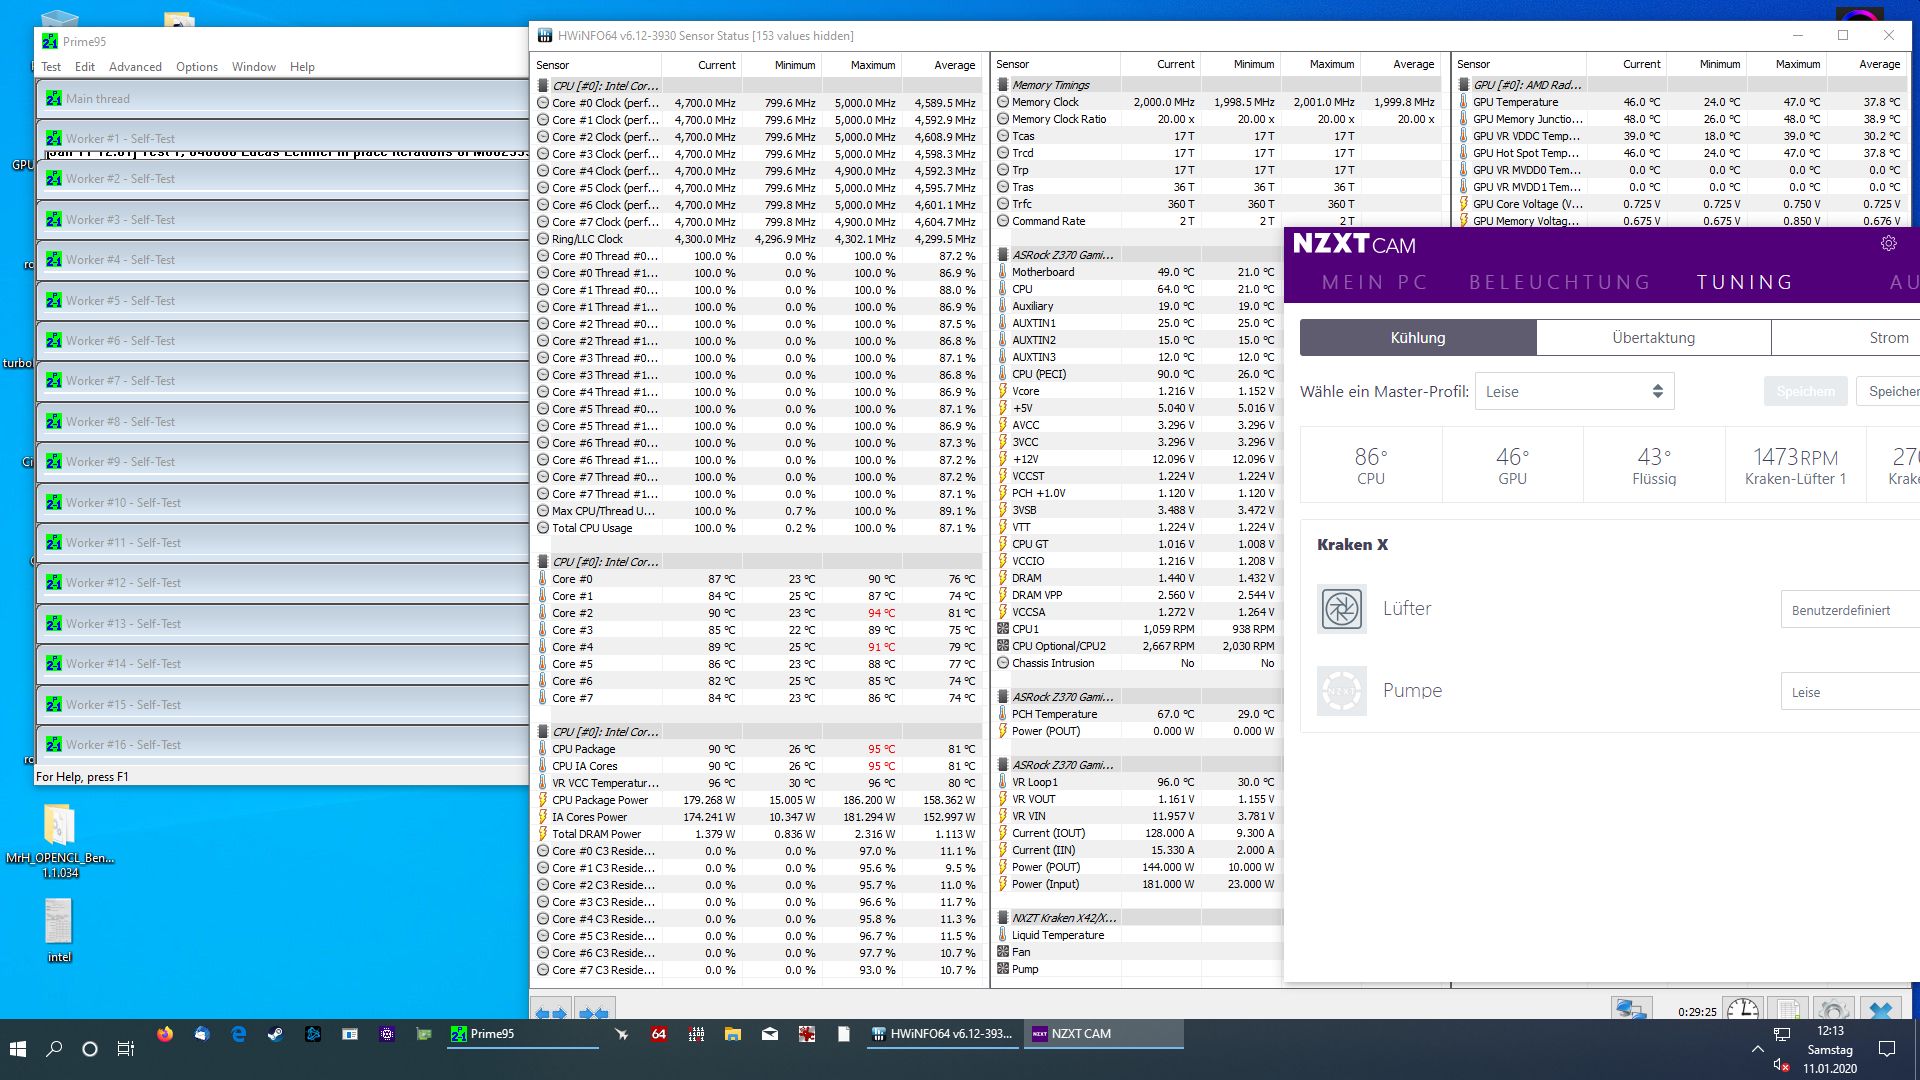Click HWiNFO network remote icon in bottom toolbar
Image resolution: width=1920 pixels, height=1080 pixels.
tap(1630, 1010)
